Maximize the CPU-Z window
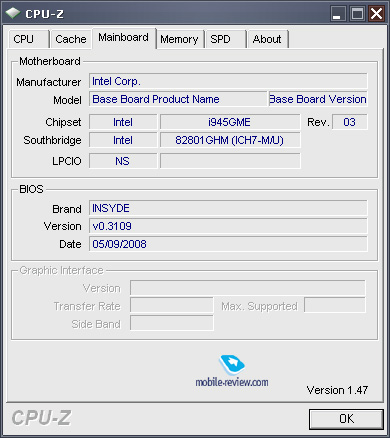The width and height of the screenshot is (390, 438). tap(357, 14)
